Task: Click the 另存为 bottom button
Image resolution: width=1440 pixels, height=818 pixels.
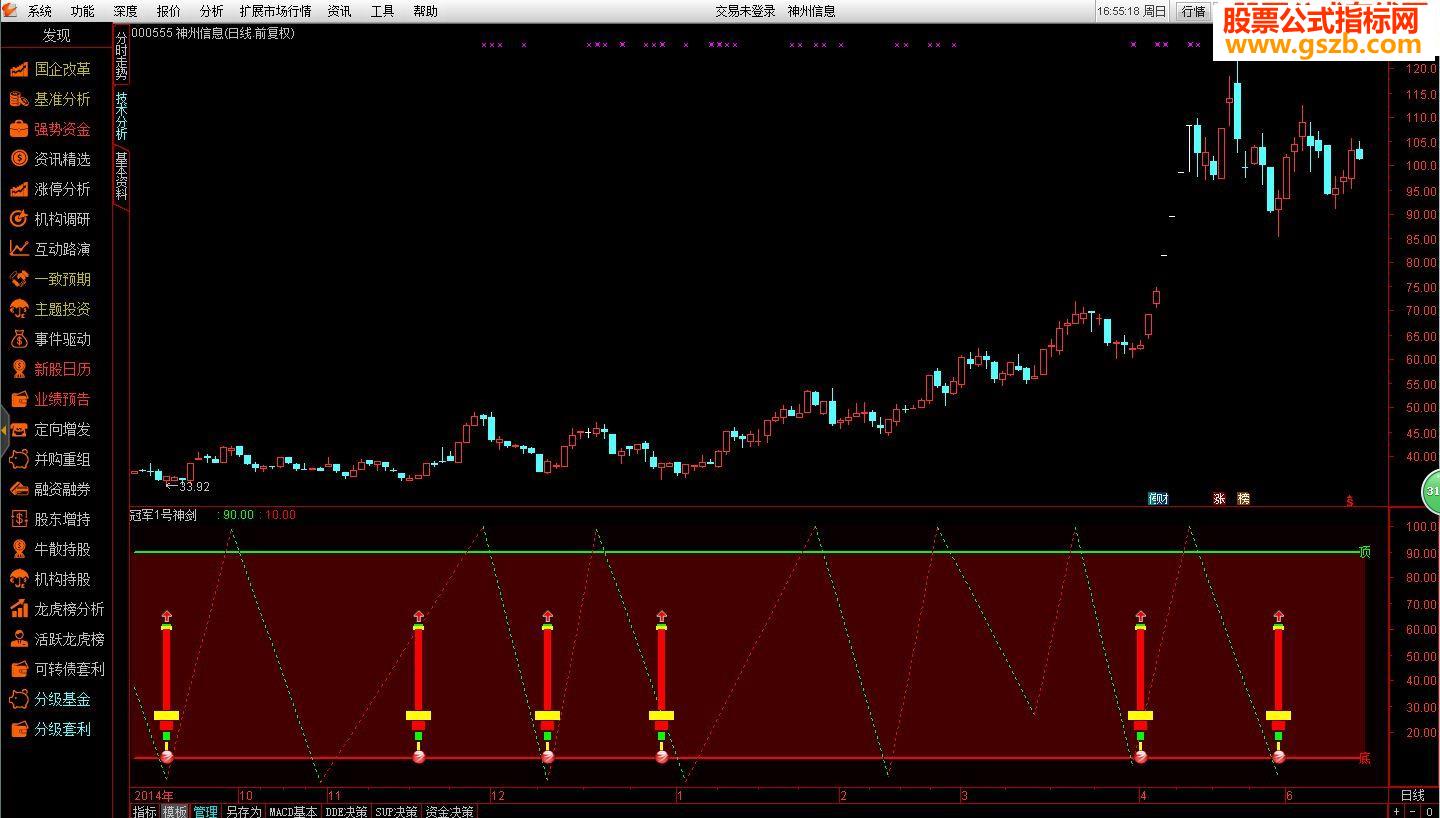Action: tap(243, 811)
